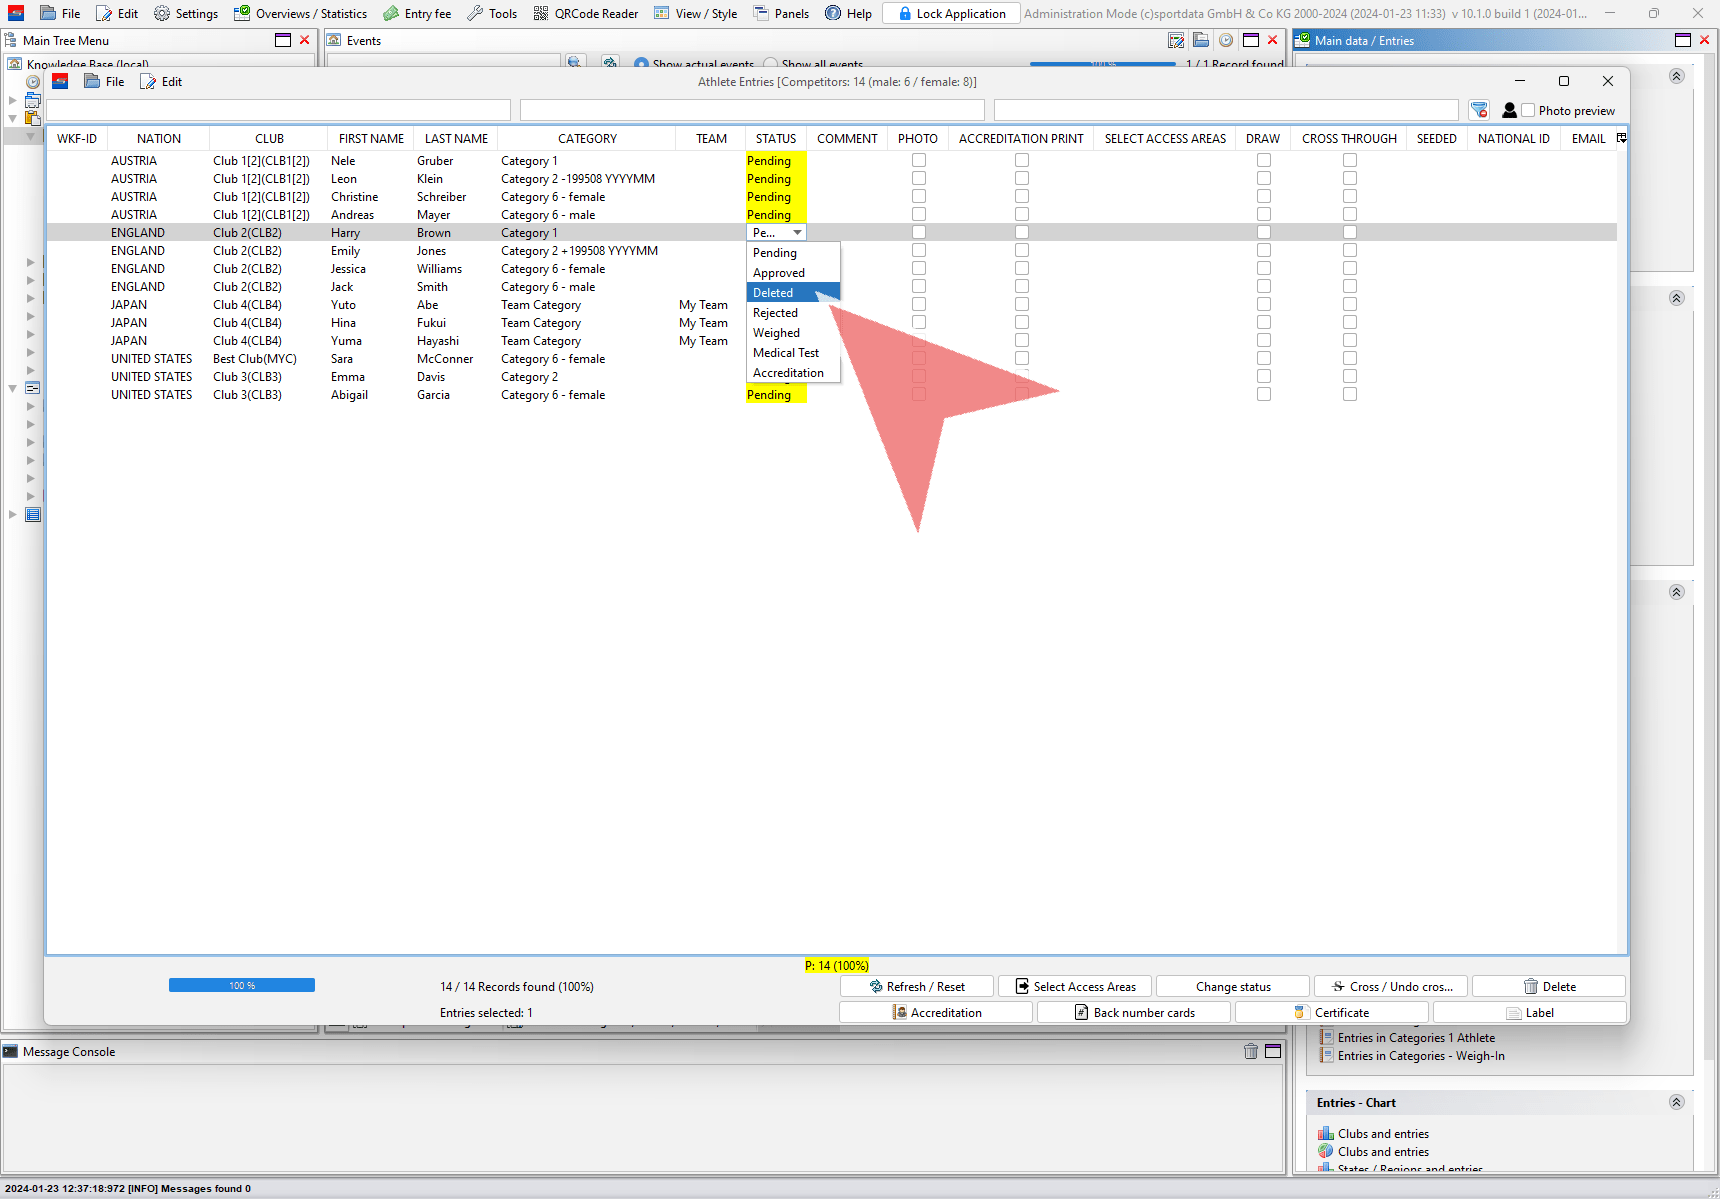Click the clear filter funnel icon
Screen dimensions: 1720x1200
[1479, 110]
